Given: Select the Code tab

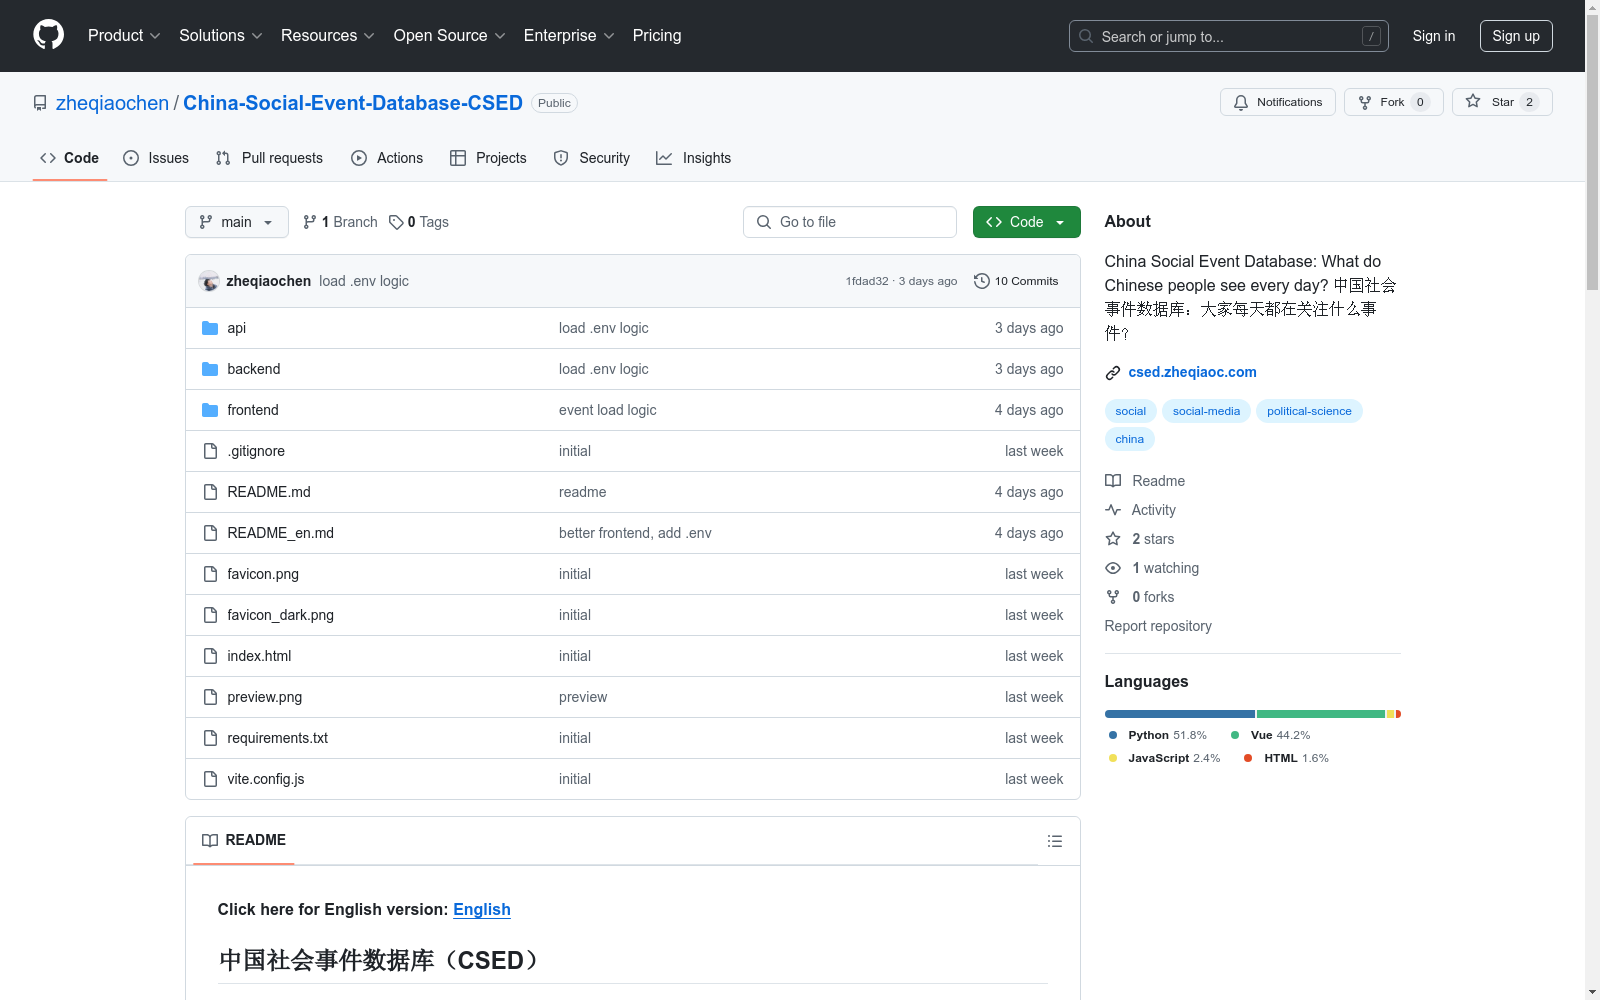Looking at the screenshot, I should click(x=70, y=158).
